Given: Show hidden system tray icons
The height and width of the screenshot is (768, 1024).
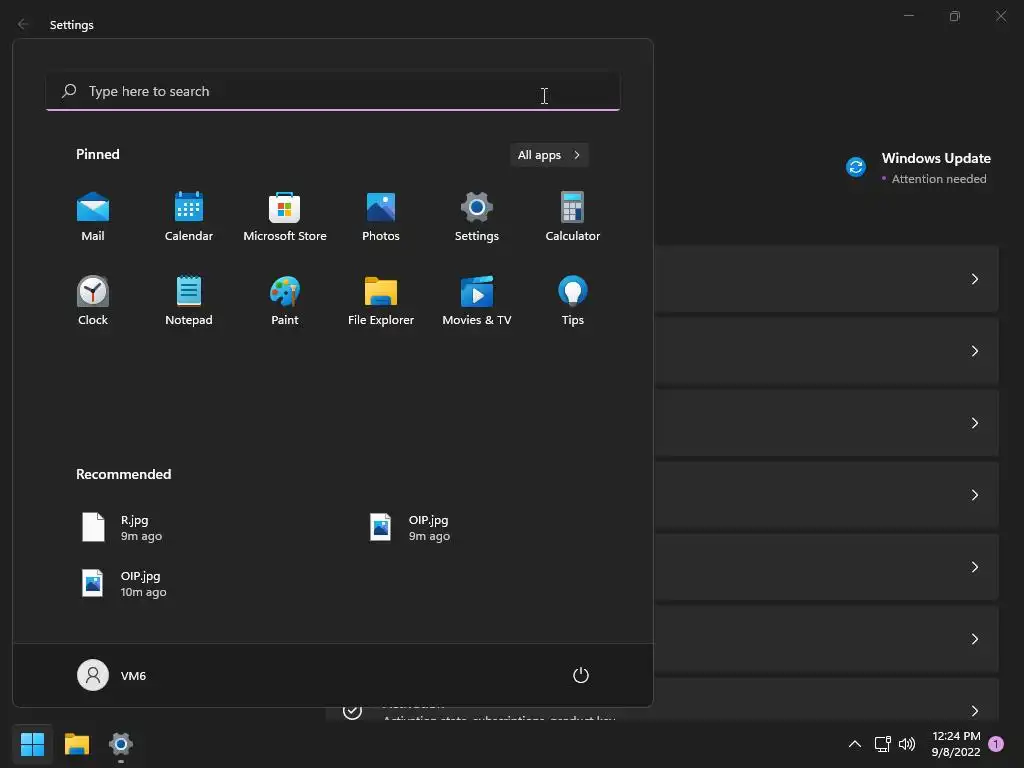Looking at the screenshot, I should click(854, 744).
